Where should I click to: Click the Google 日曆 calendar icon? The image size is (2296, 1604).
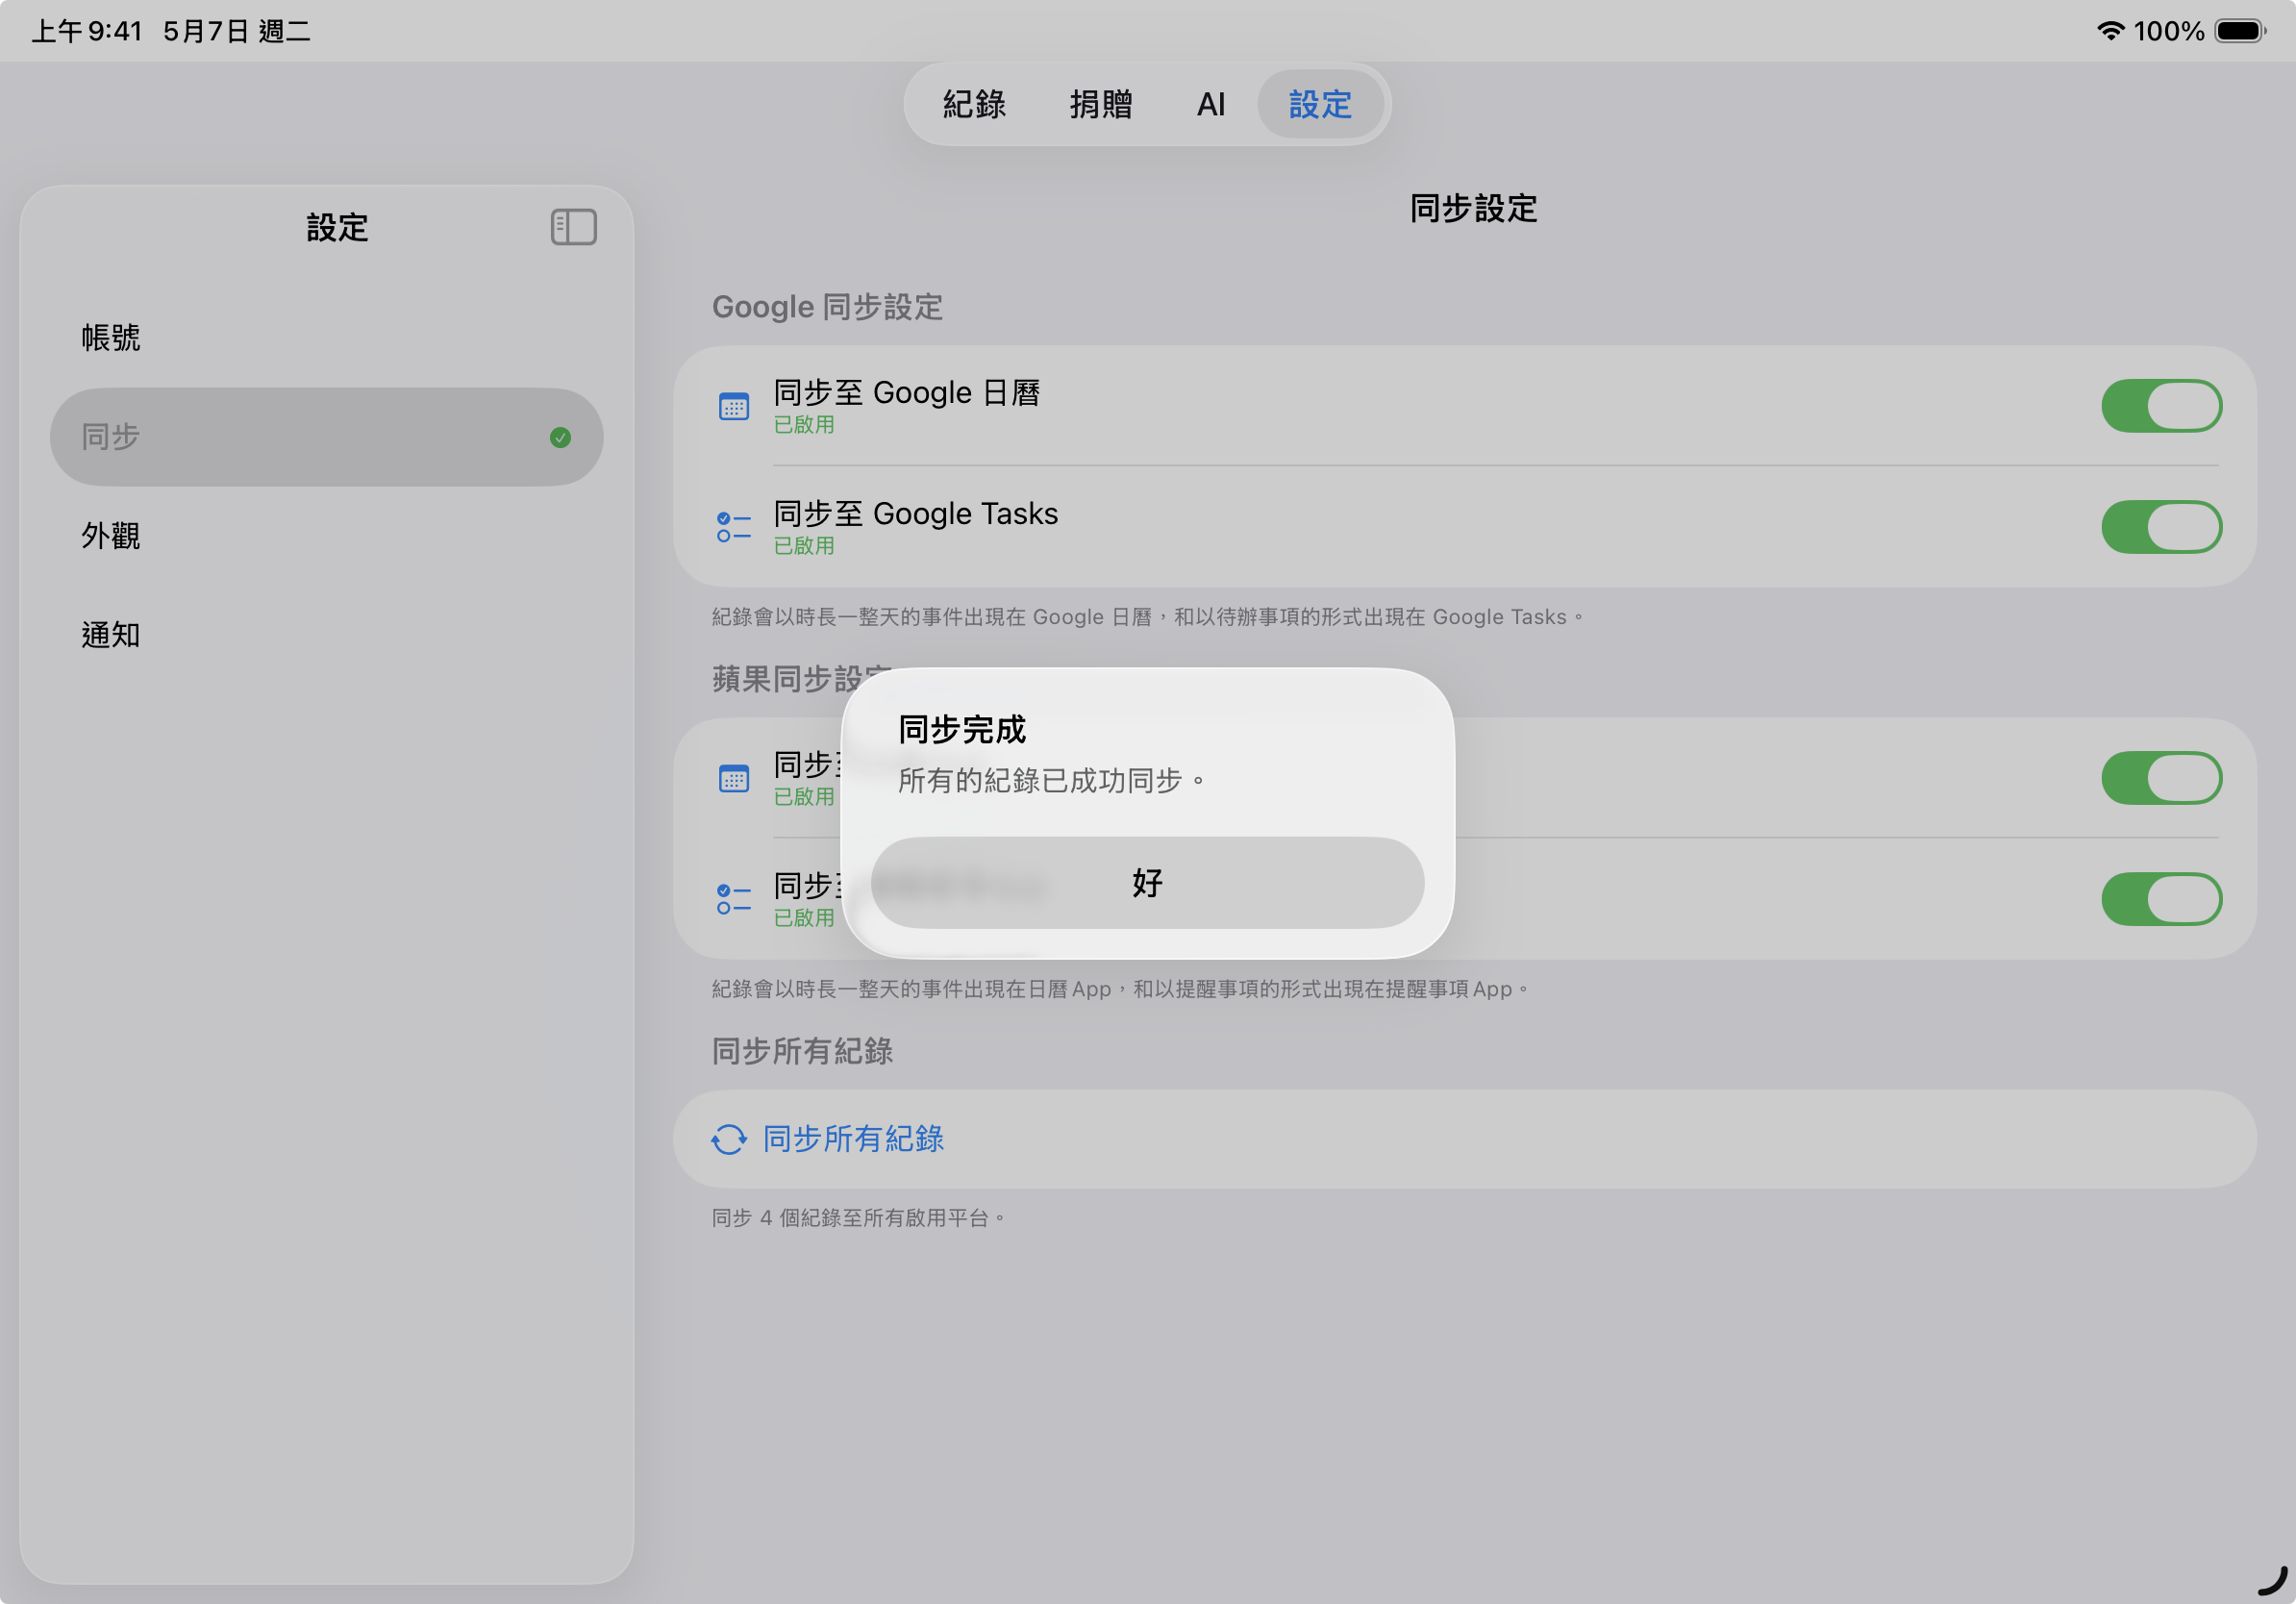coord(733,406)
